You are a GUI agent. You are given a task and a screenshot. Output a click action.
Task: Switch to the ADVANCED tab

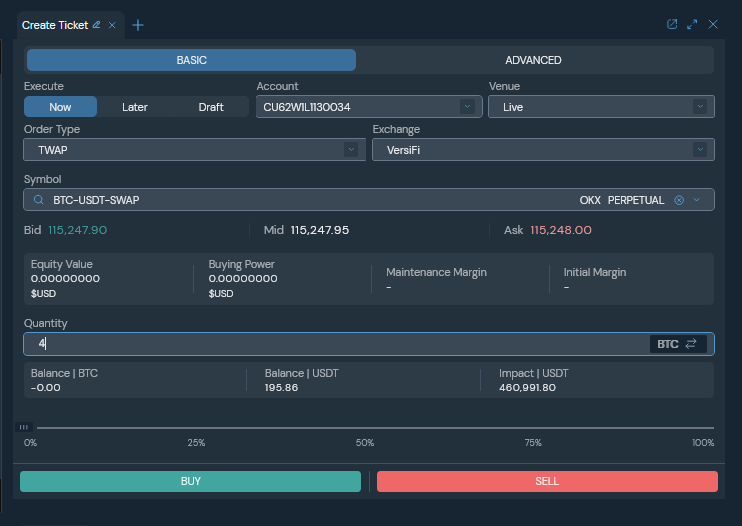click(533, 60)
